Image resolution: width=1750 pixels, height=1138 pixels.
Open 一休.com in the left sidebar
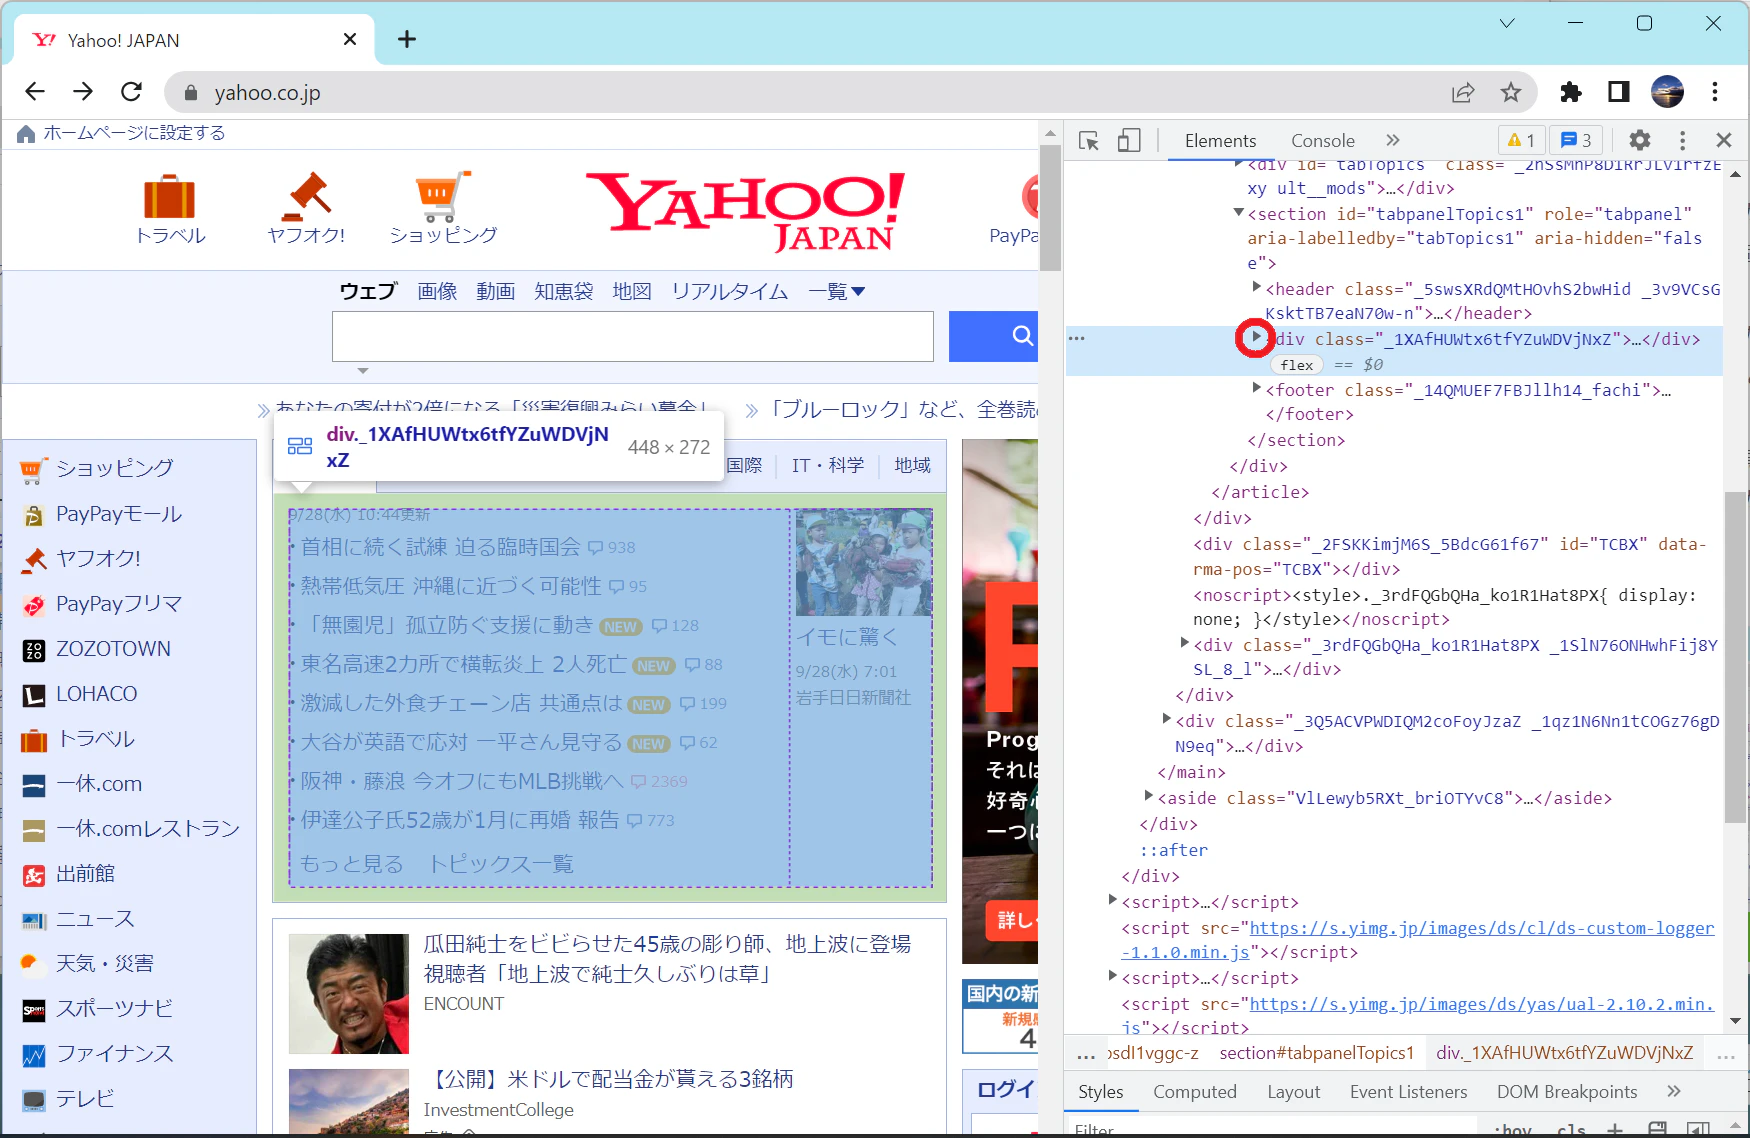pos(99,784)
